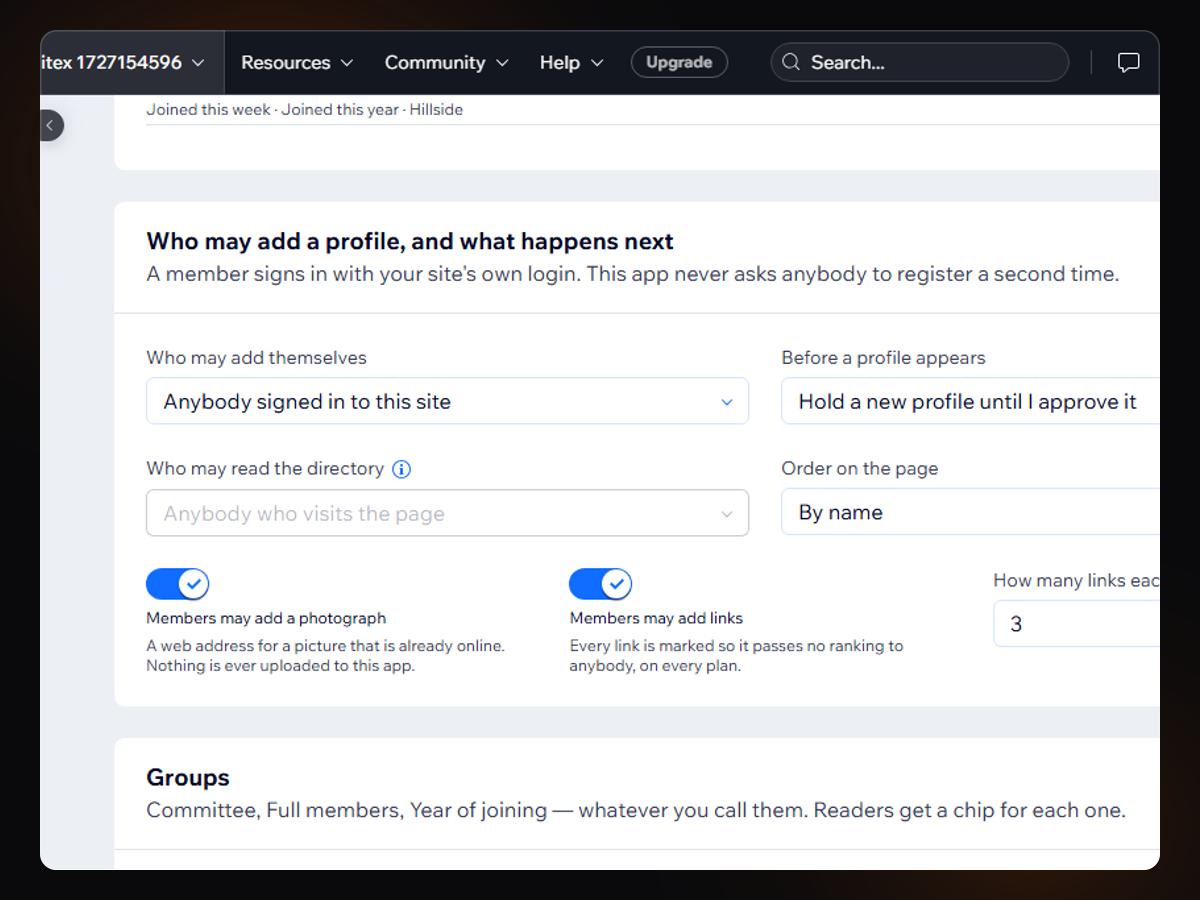Click into the Search field
The width and height of the screenshot is (1200, 900).
pyautogui.click(x=919, y=62)
